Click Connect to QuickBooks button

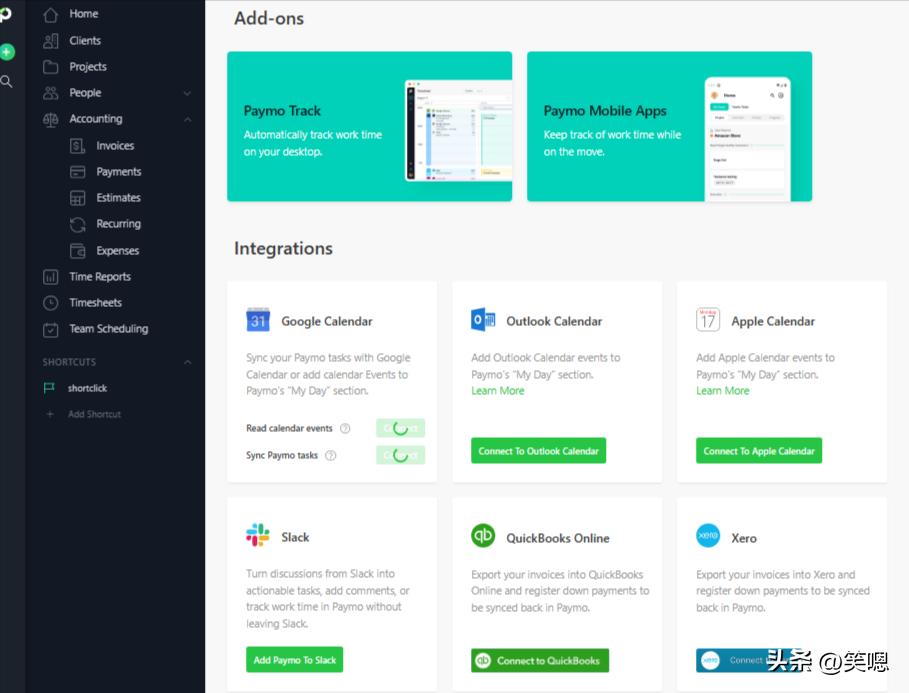tap(540, 661)
